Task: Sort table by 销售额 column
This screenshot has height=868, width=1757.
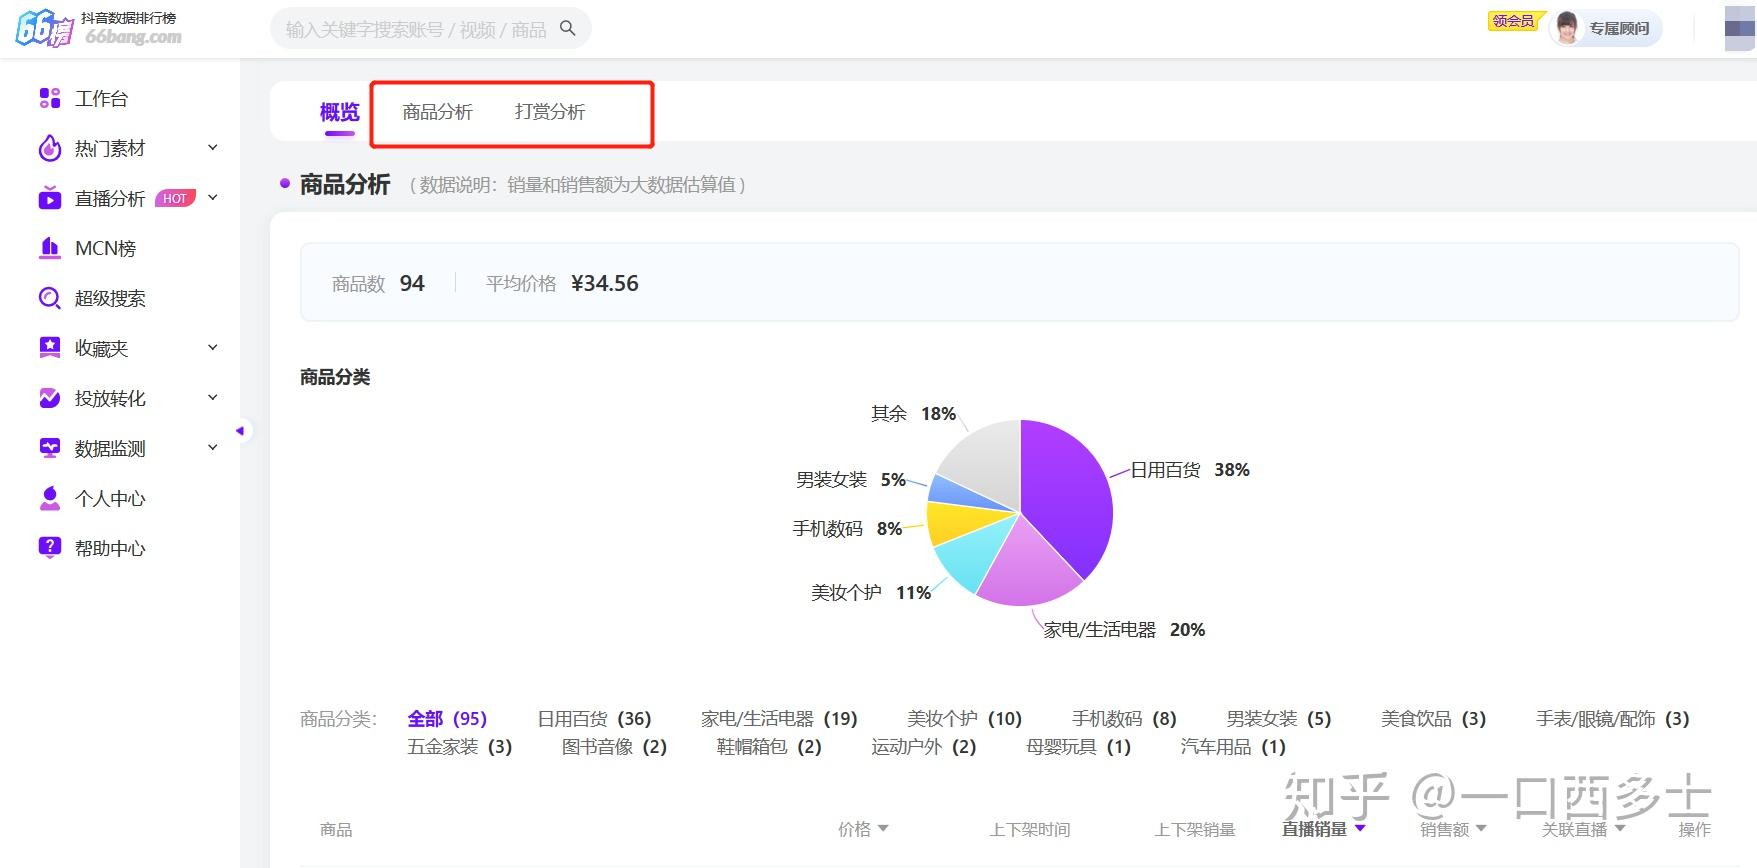Action: point(1453,829)
